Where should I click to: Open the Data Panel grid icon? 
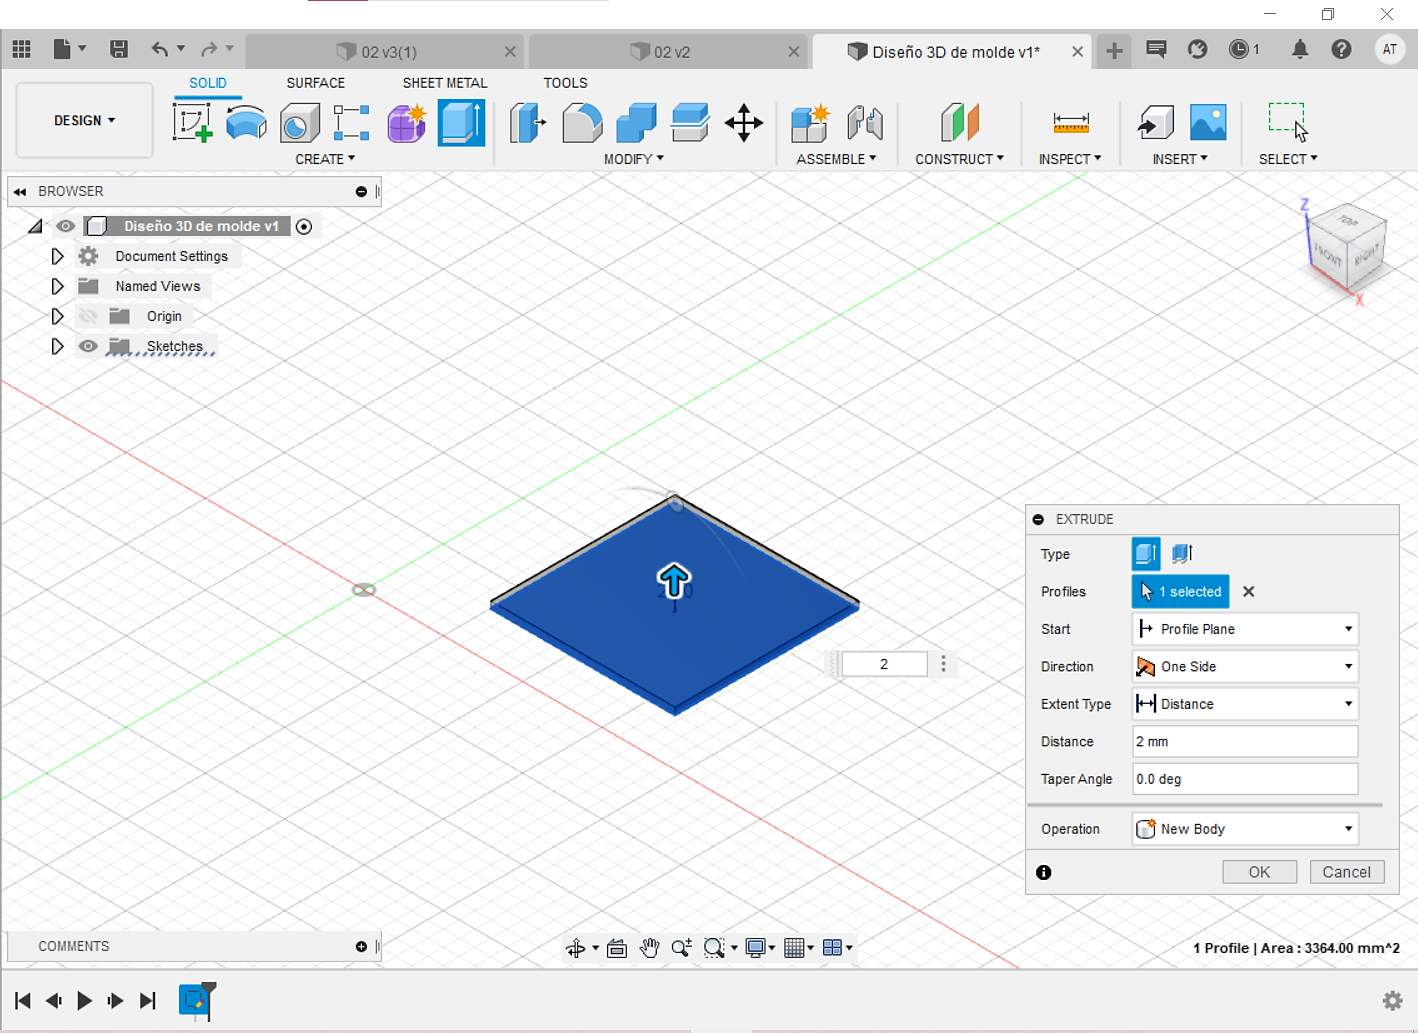[x=21, y=49]
